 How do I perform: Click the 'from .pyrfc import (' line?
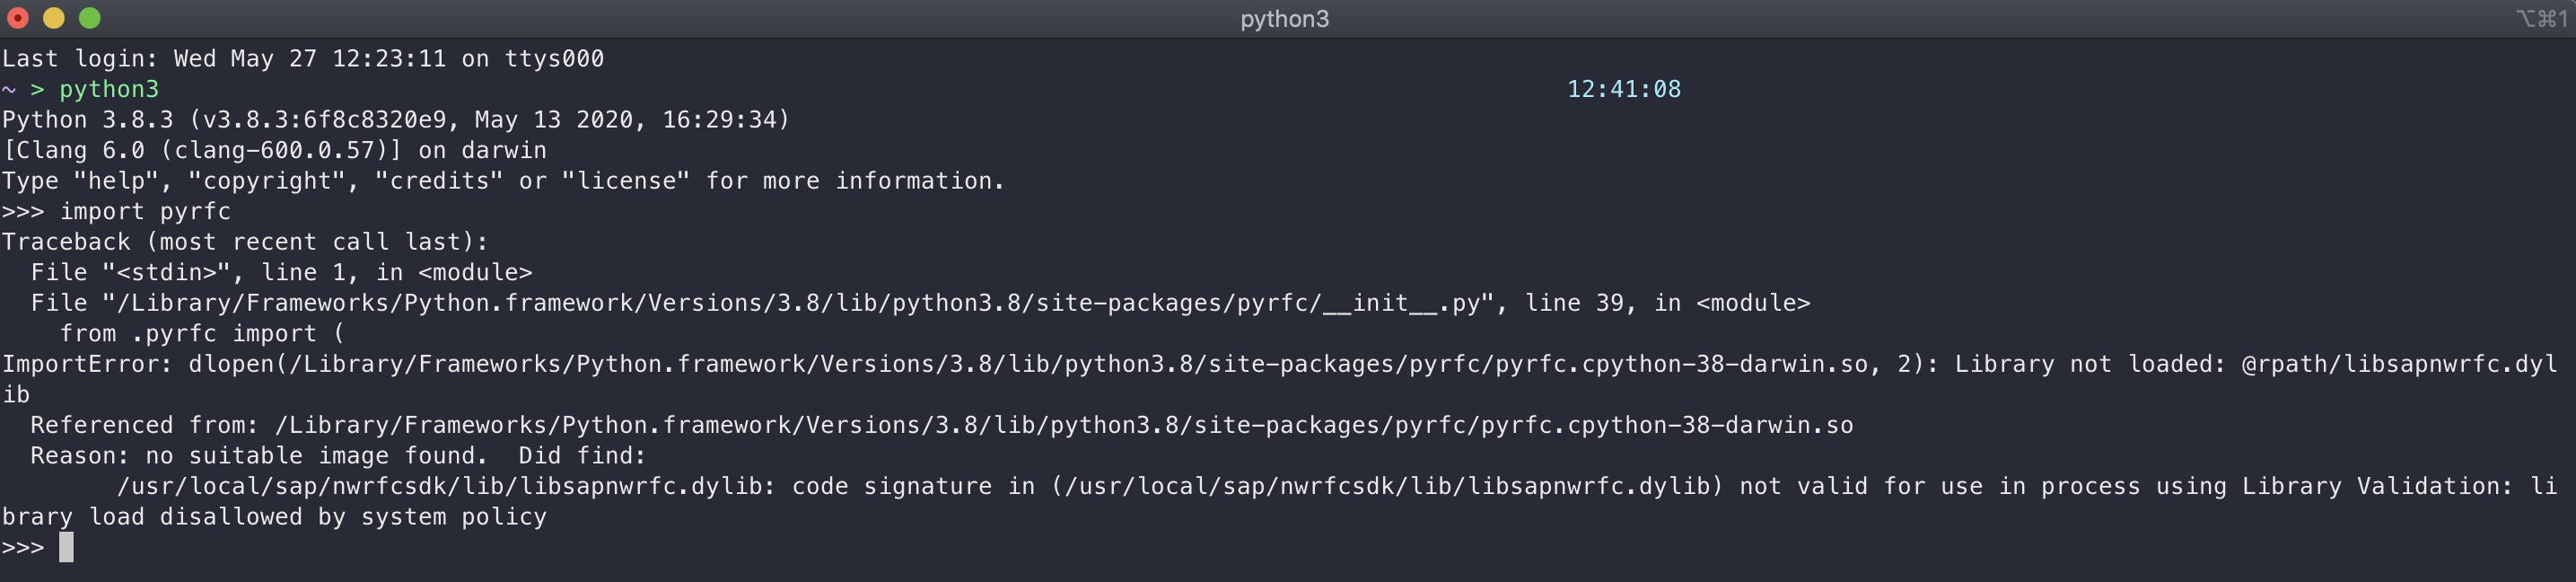pyautogui.click(x=201, y=333)
